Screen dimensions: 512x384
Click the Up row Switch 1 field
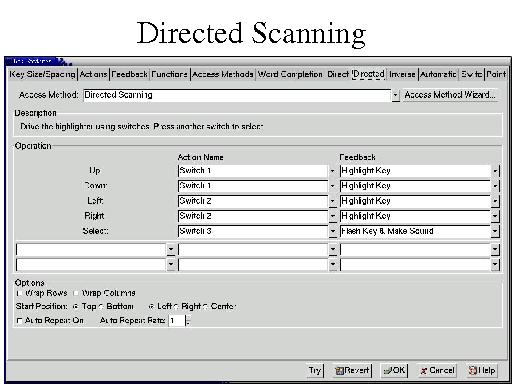coord(253,171)
